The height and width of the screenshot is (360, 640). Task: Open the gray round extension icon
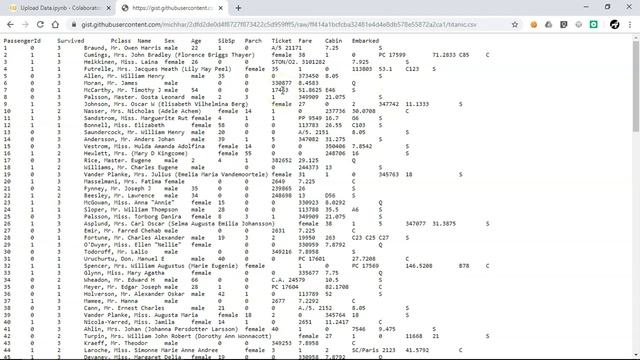pos(578,24)
